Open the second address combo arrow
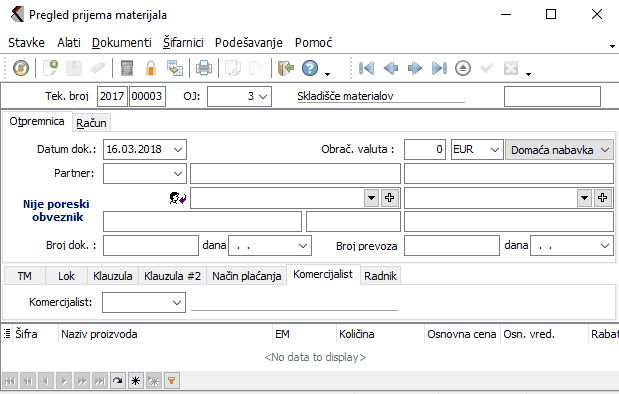This screenshot has height=394, width=619. 584,197
